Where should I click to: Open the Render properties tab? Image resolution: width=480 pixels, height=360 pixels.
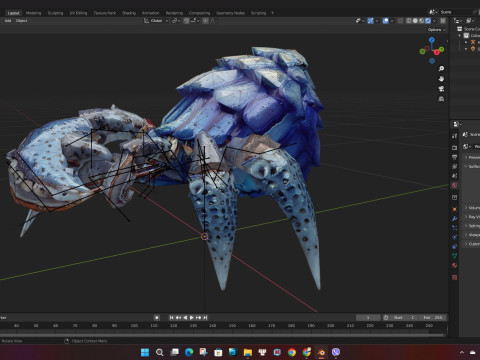(x=454, y=147)
